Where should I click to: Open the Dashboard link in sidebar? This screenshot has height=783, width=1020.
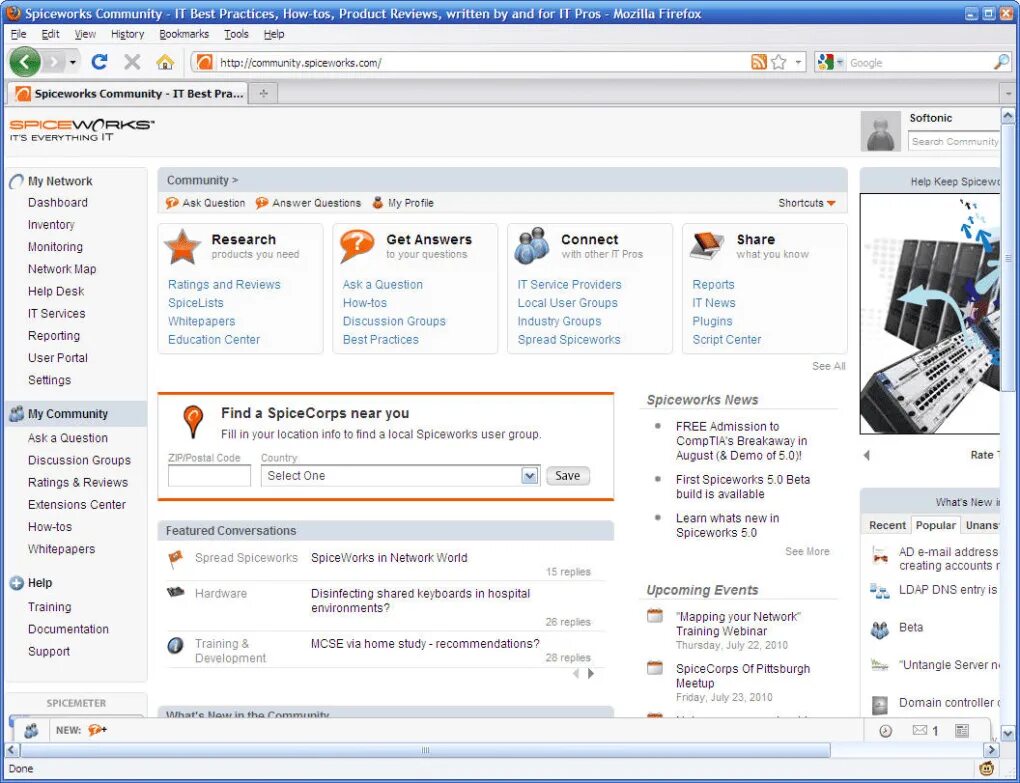tap(57, 202)
